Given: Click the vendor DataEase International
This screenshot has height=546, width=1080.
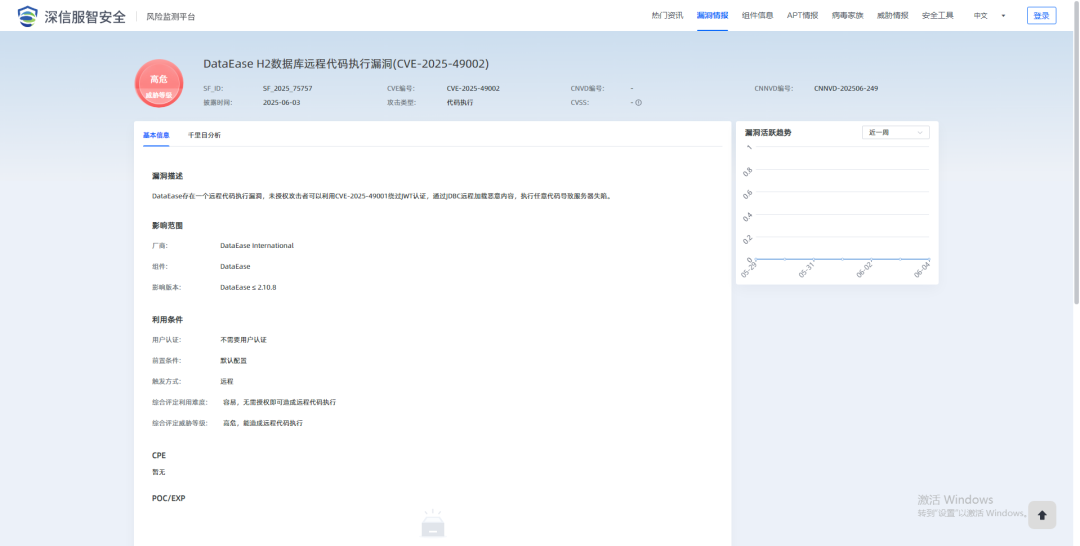Looking at the screenshot, I should coord(257,246).
